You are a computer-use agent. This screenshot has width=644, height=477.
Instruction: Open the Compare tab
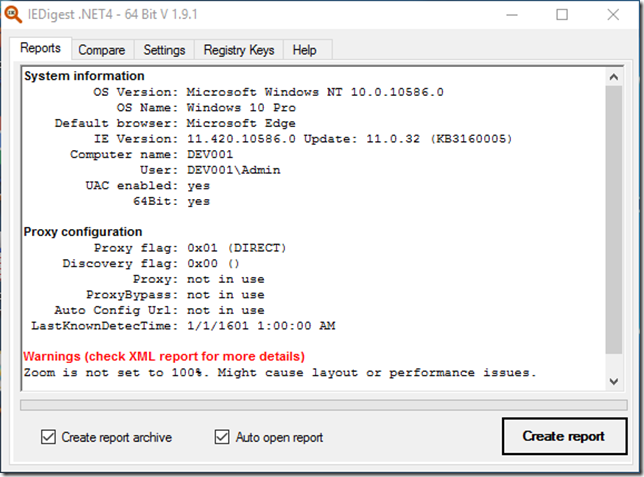[101, 50]
